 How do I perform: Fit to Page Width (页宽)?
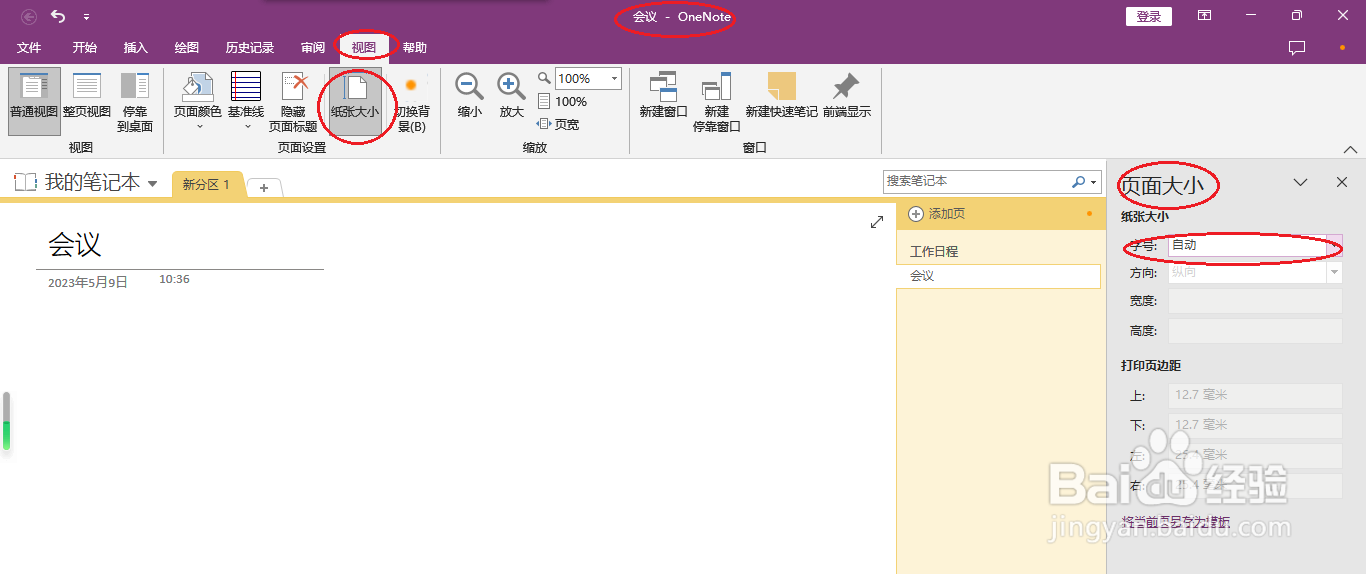point(558,124)
